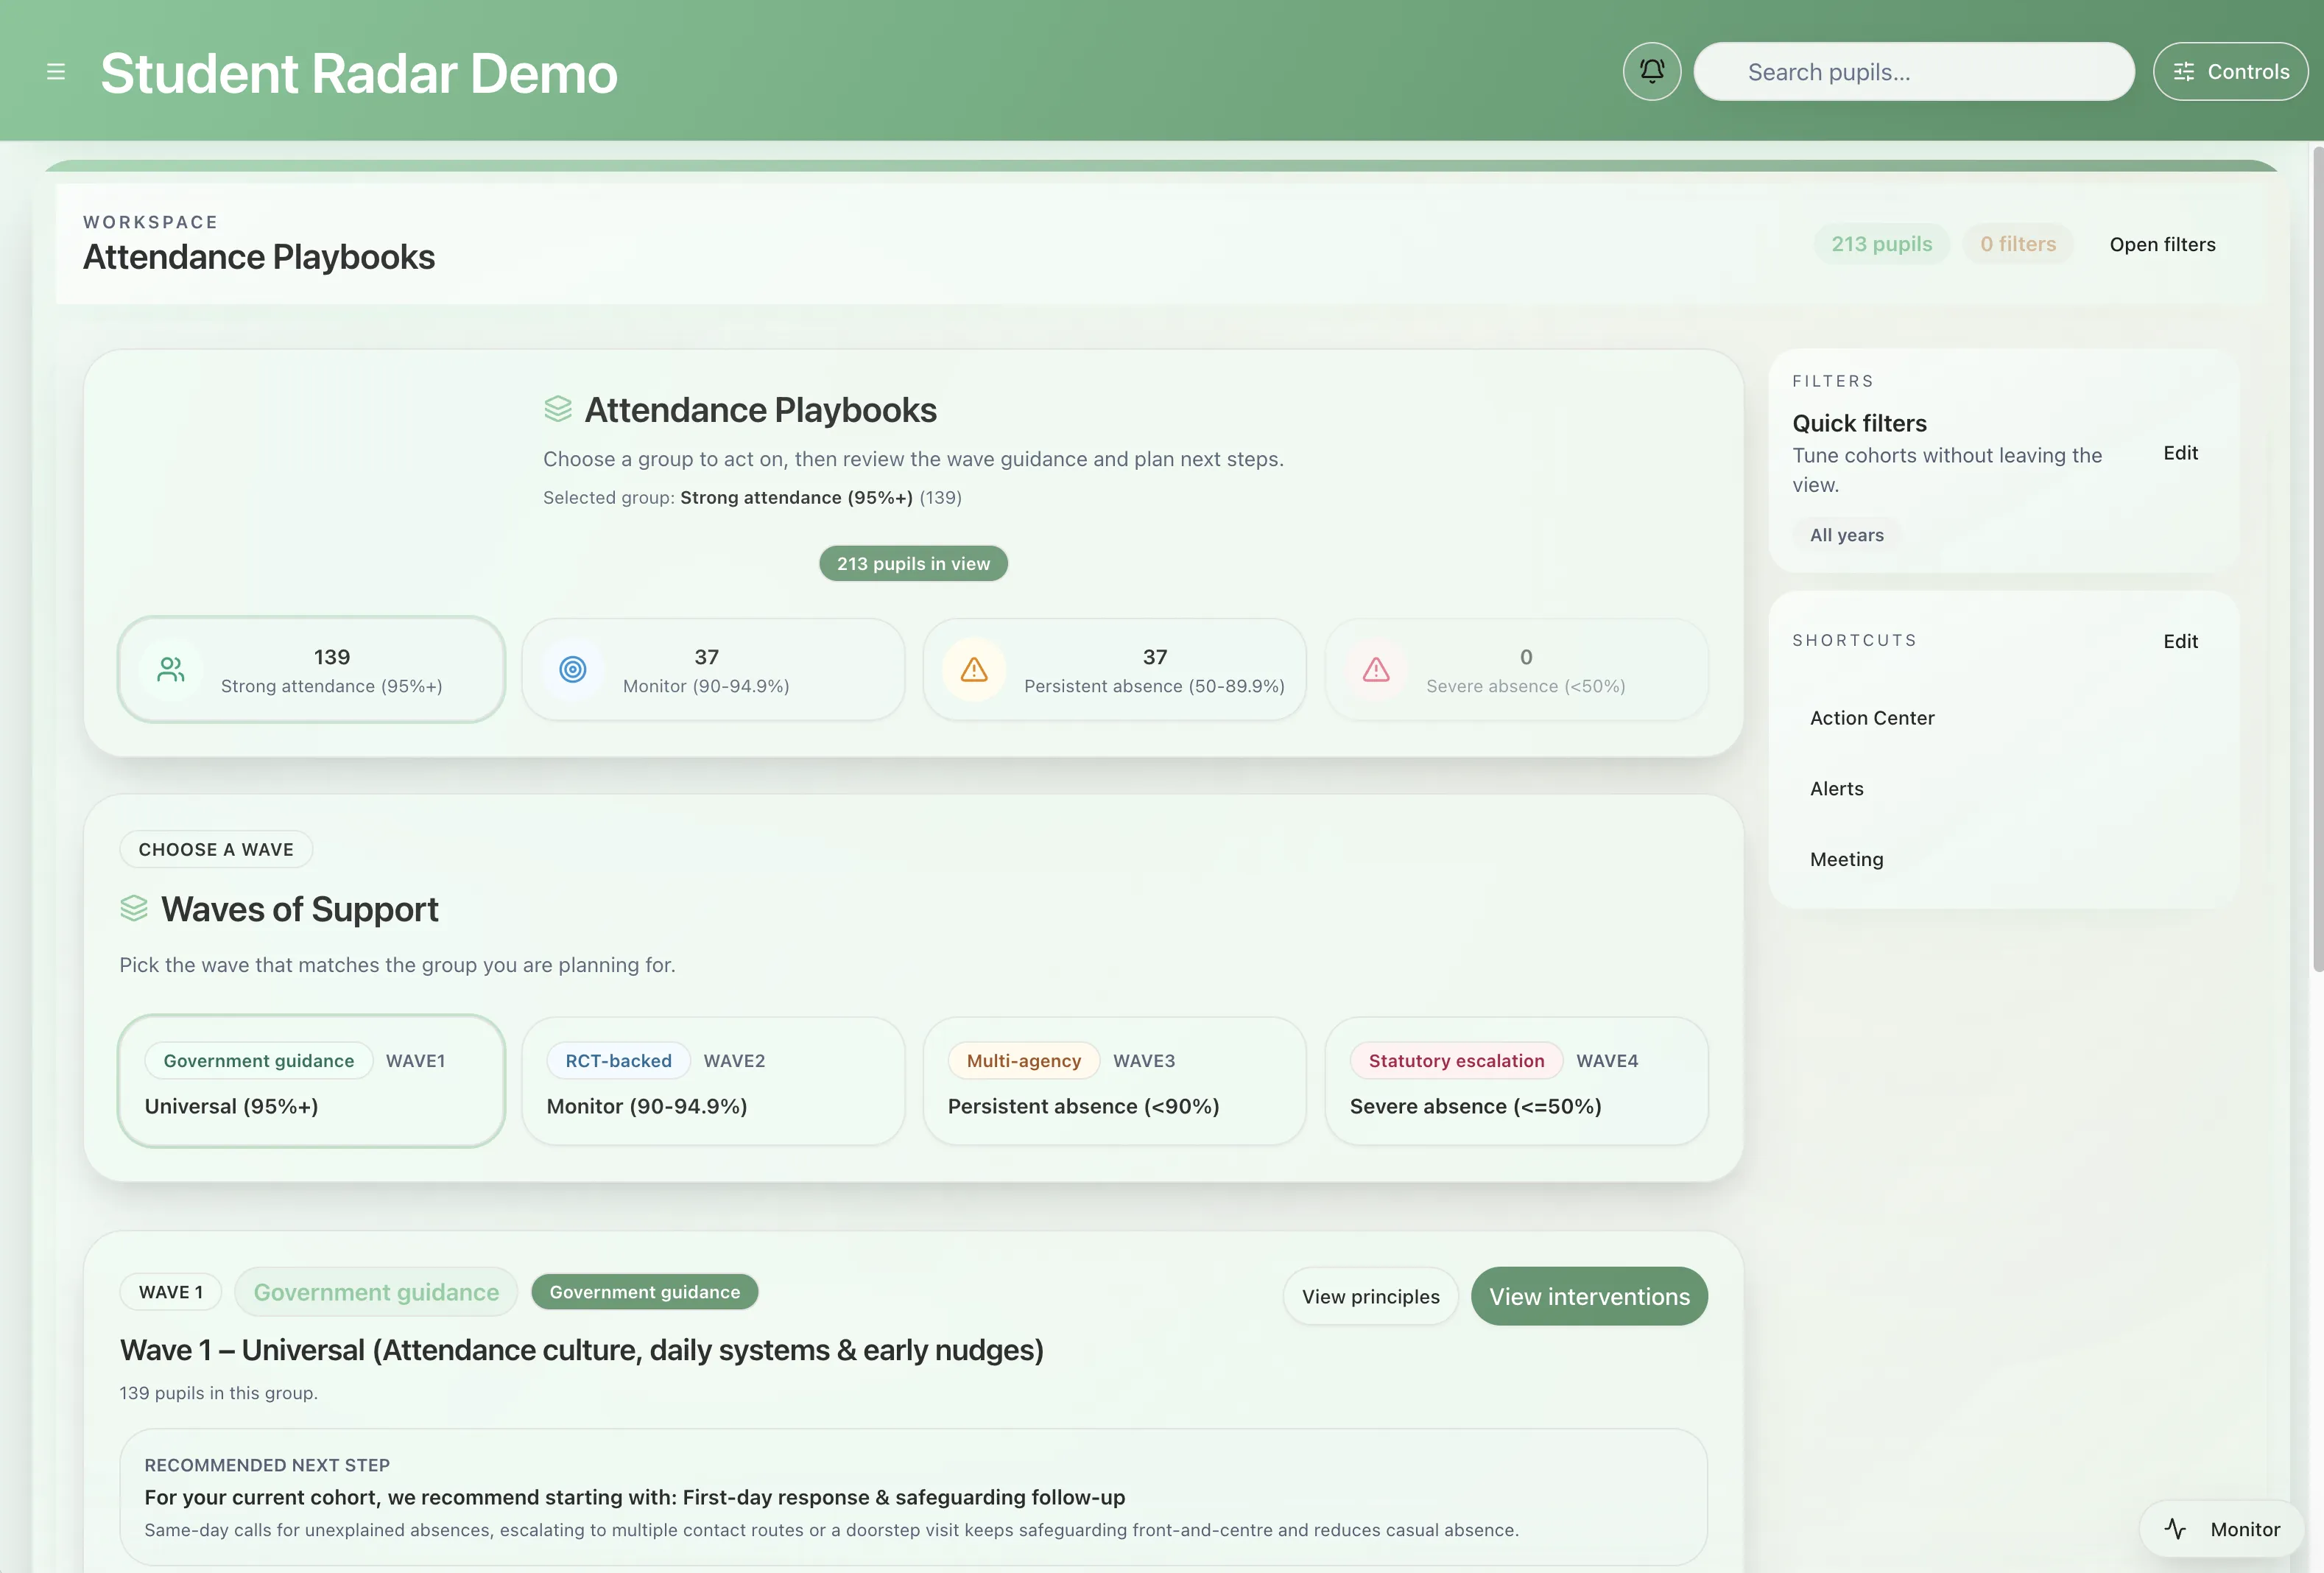Open the hamburger navigation menu
This screenshot has width=2324, height=1573.
click(56, 72)
